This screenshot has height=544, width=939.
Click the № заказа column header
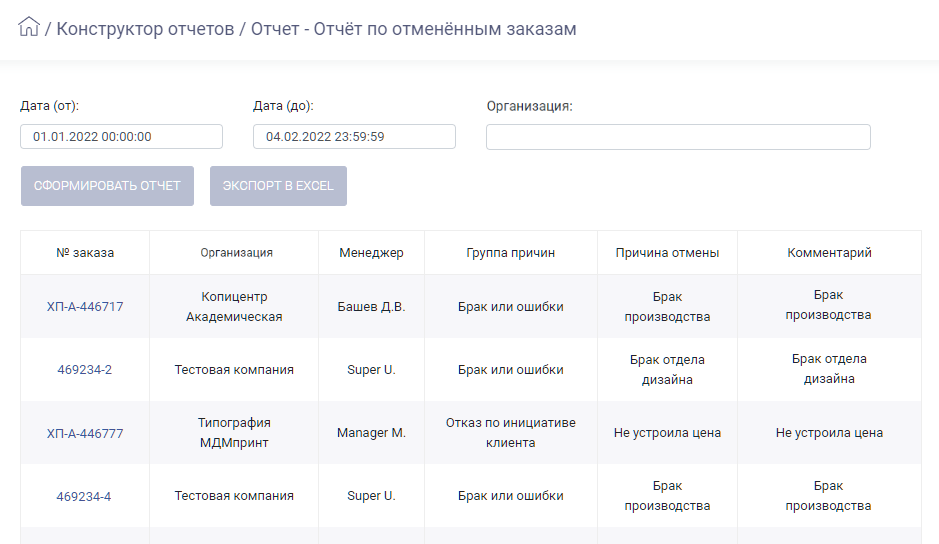click(x=85, y=253)
